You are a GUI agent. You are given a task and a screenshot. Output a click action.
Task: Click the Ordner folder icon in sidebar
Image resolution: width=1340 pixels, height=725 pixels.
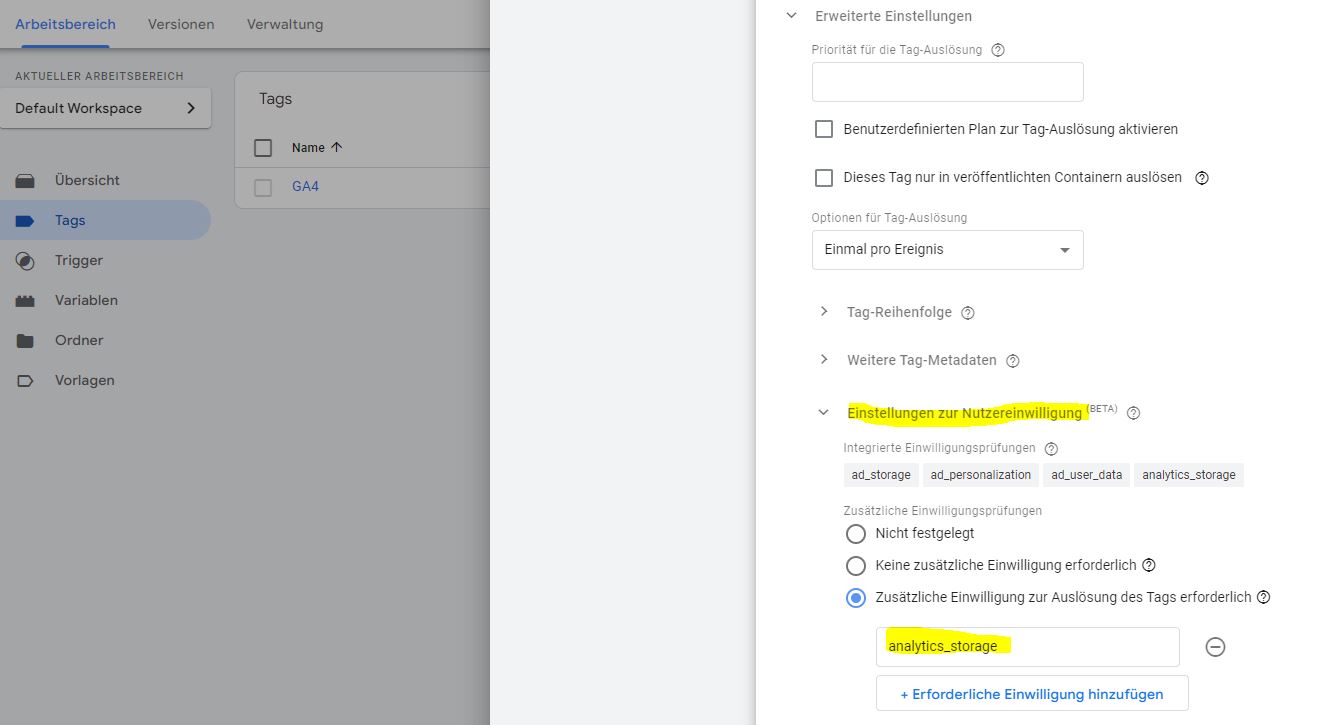point(25,341)
